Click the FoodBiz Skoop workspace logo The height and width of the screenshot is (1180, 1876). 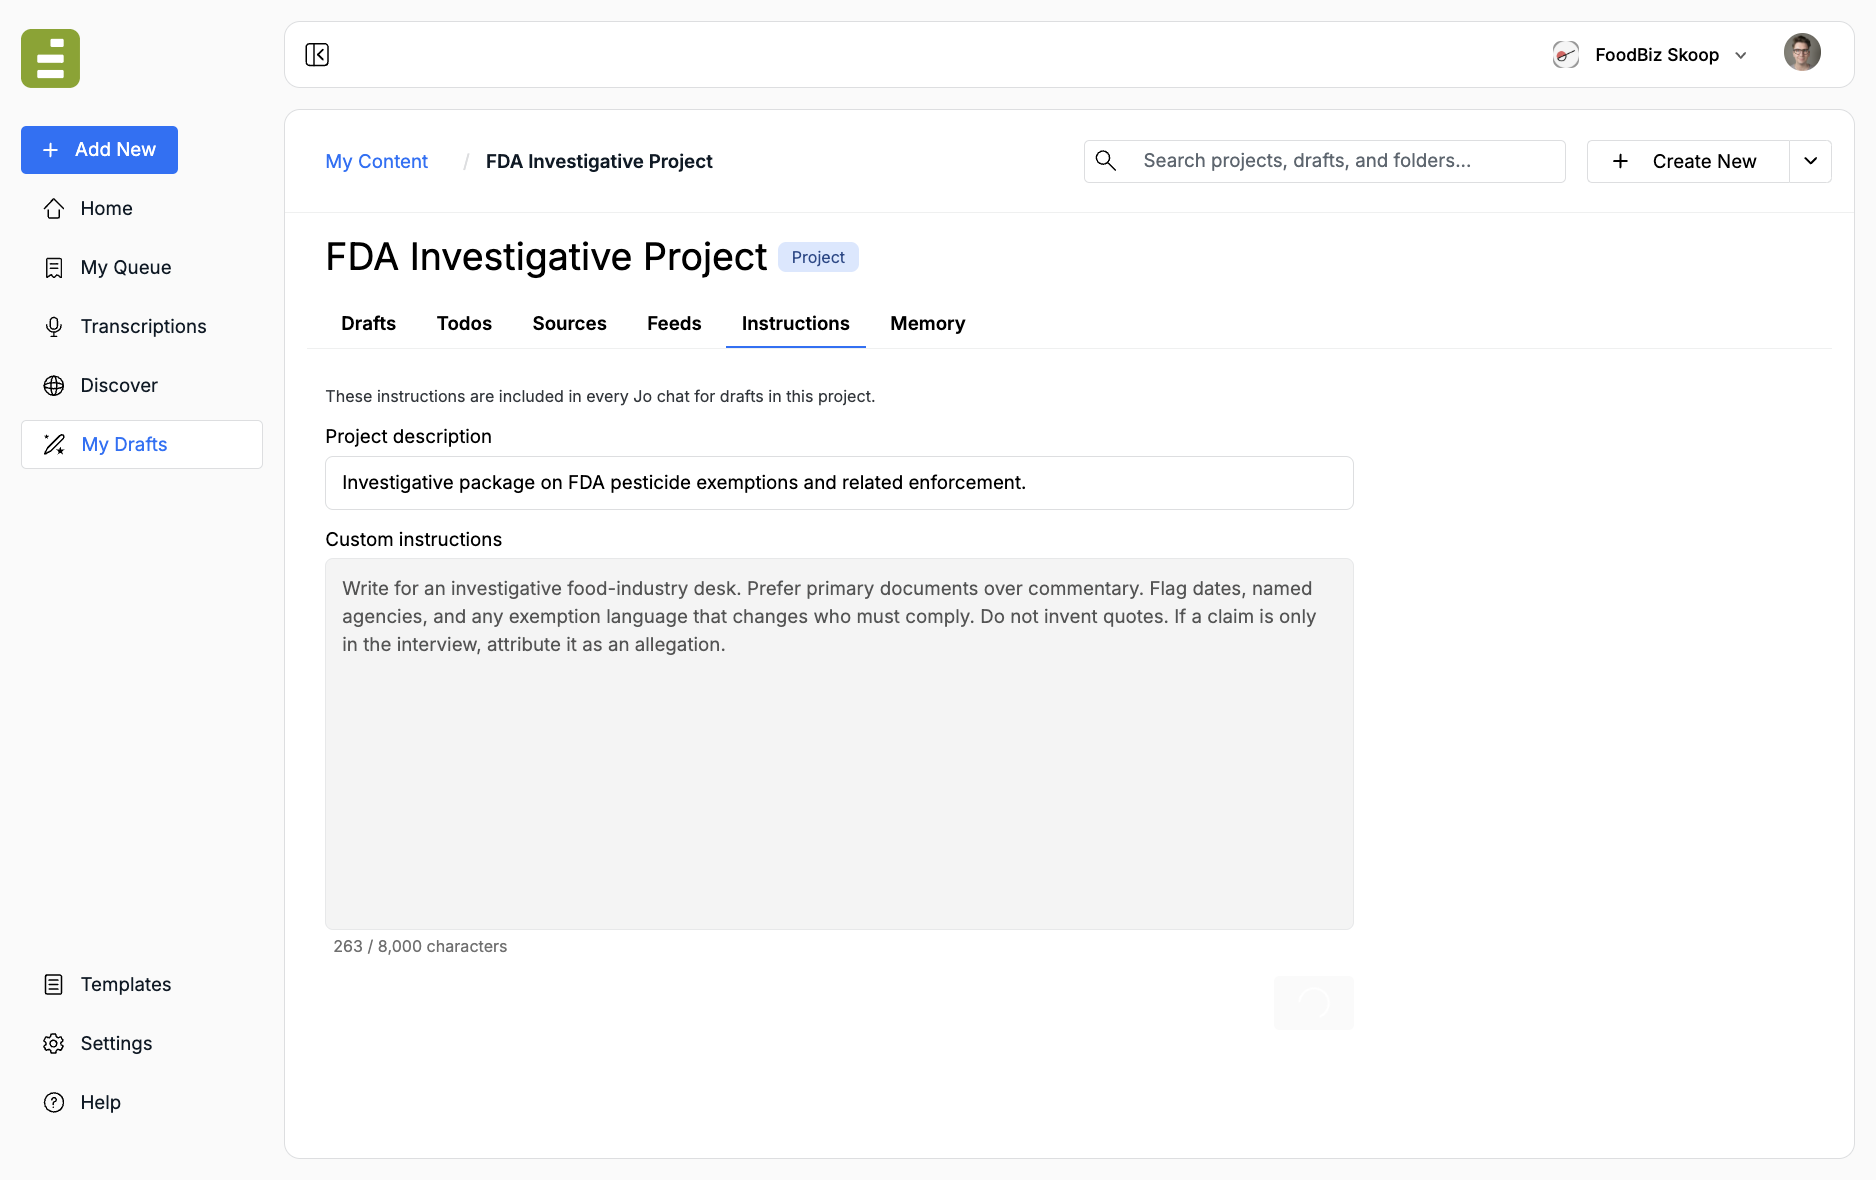pos(1566,54)
